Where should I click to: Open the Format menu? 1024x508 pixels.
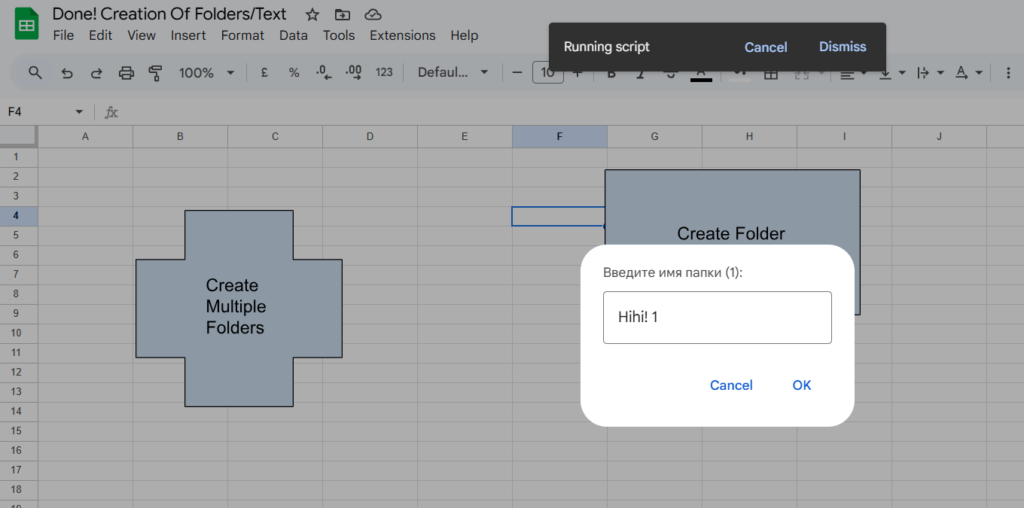pyautogui.click(x=242, y=35)
